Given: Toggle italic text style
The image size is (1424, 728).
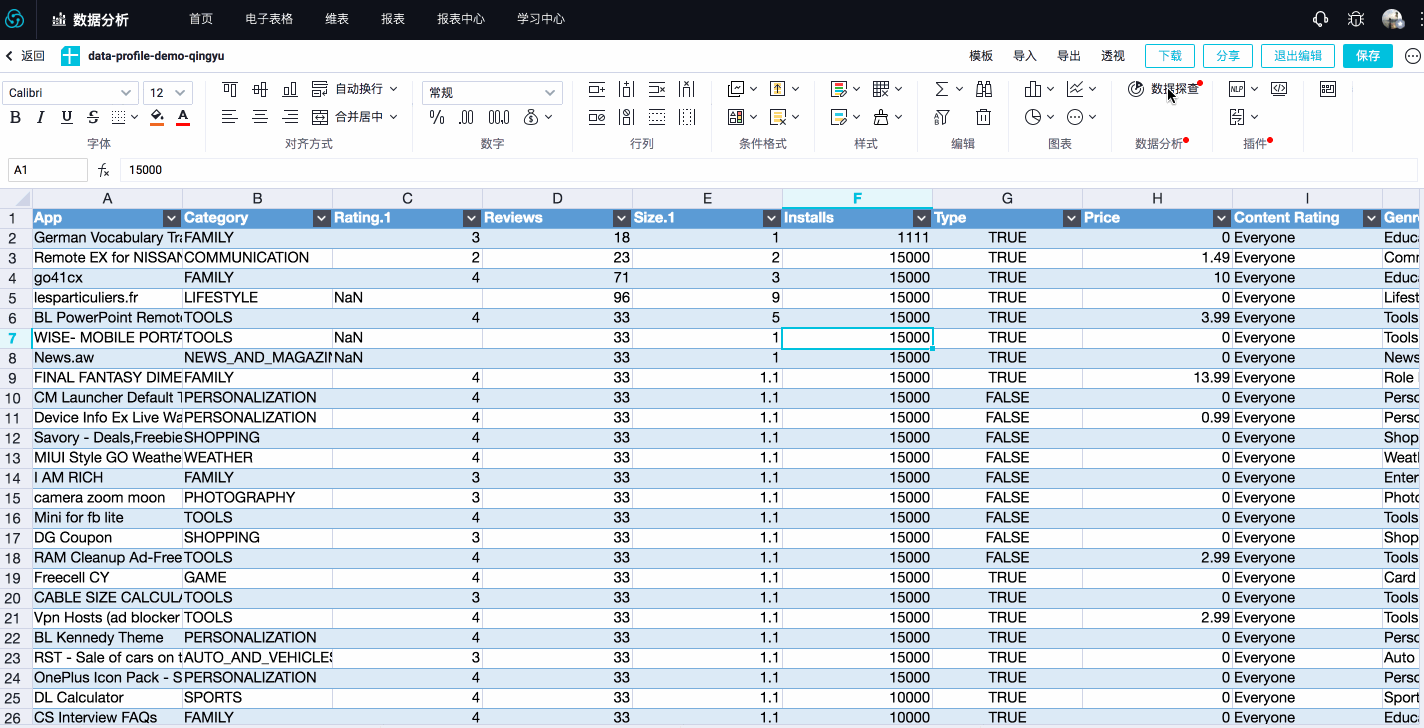Looking at the screenshot, I should [x=40, y=117].
